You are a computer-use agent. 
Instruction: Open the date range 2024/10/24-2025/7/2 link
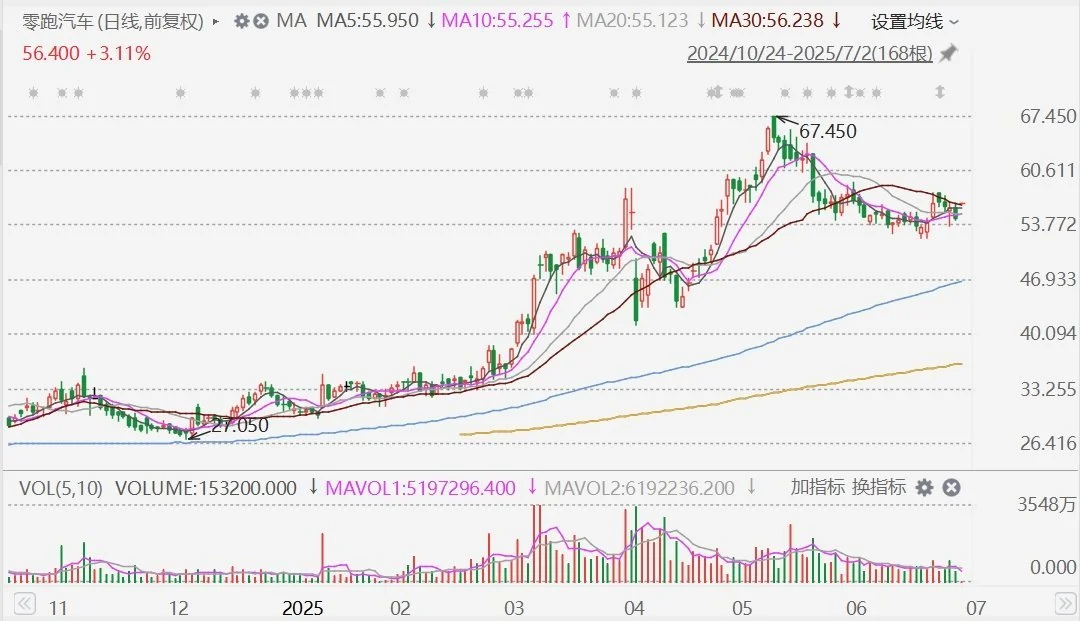tap(808, 54)
